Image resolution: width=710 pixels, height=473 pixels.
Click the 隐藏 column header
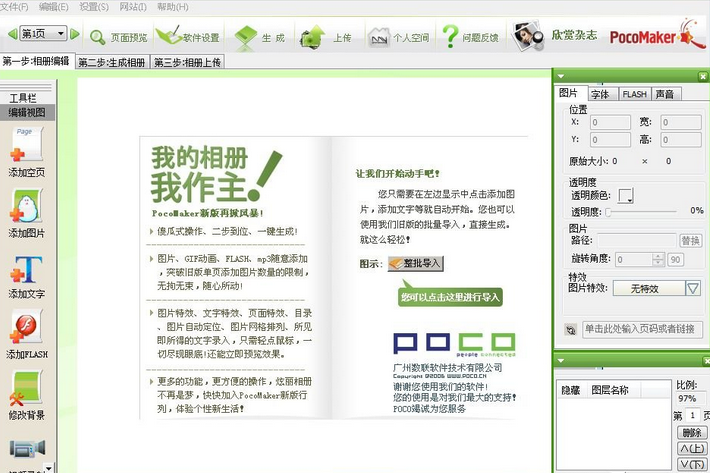click(571, 390)
